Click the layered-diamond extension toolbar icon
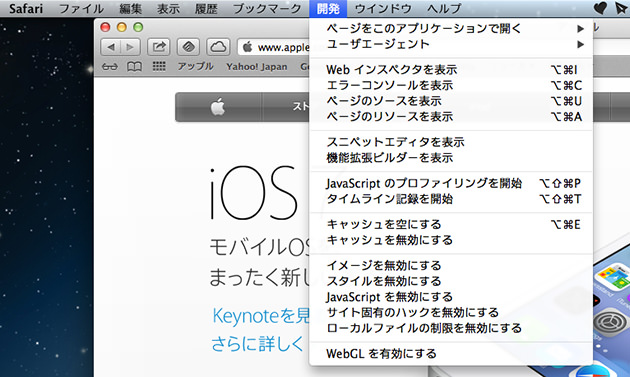Viewport: 630px width, 377px height. [188, 47]
